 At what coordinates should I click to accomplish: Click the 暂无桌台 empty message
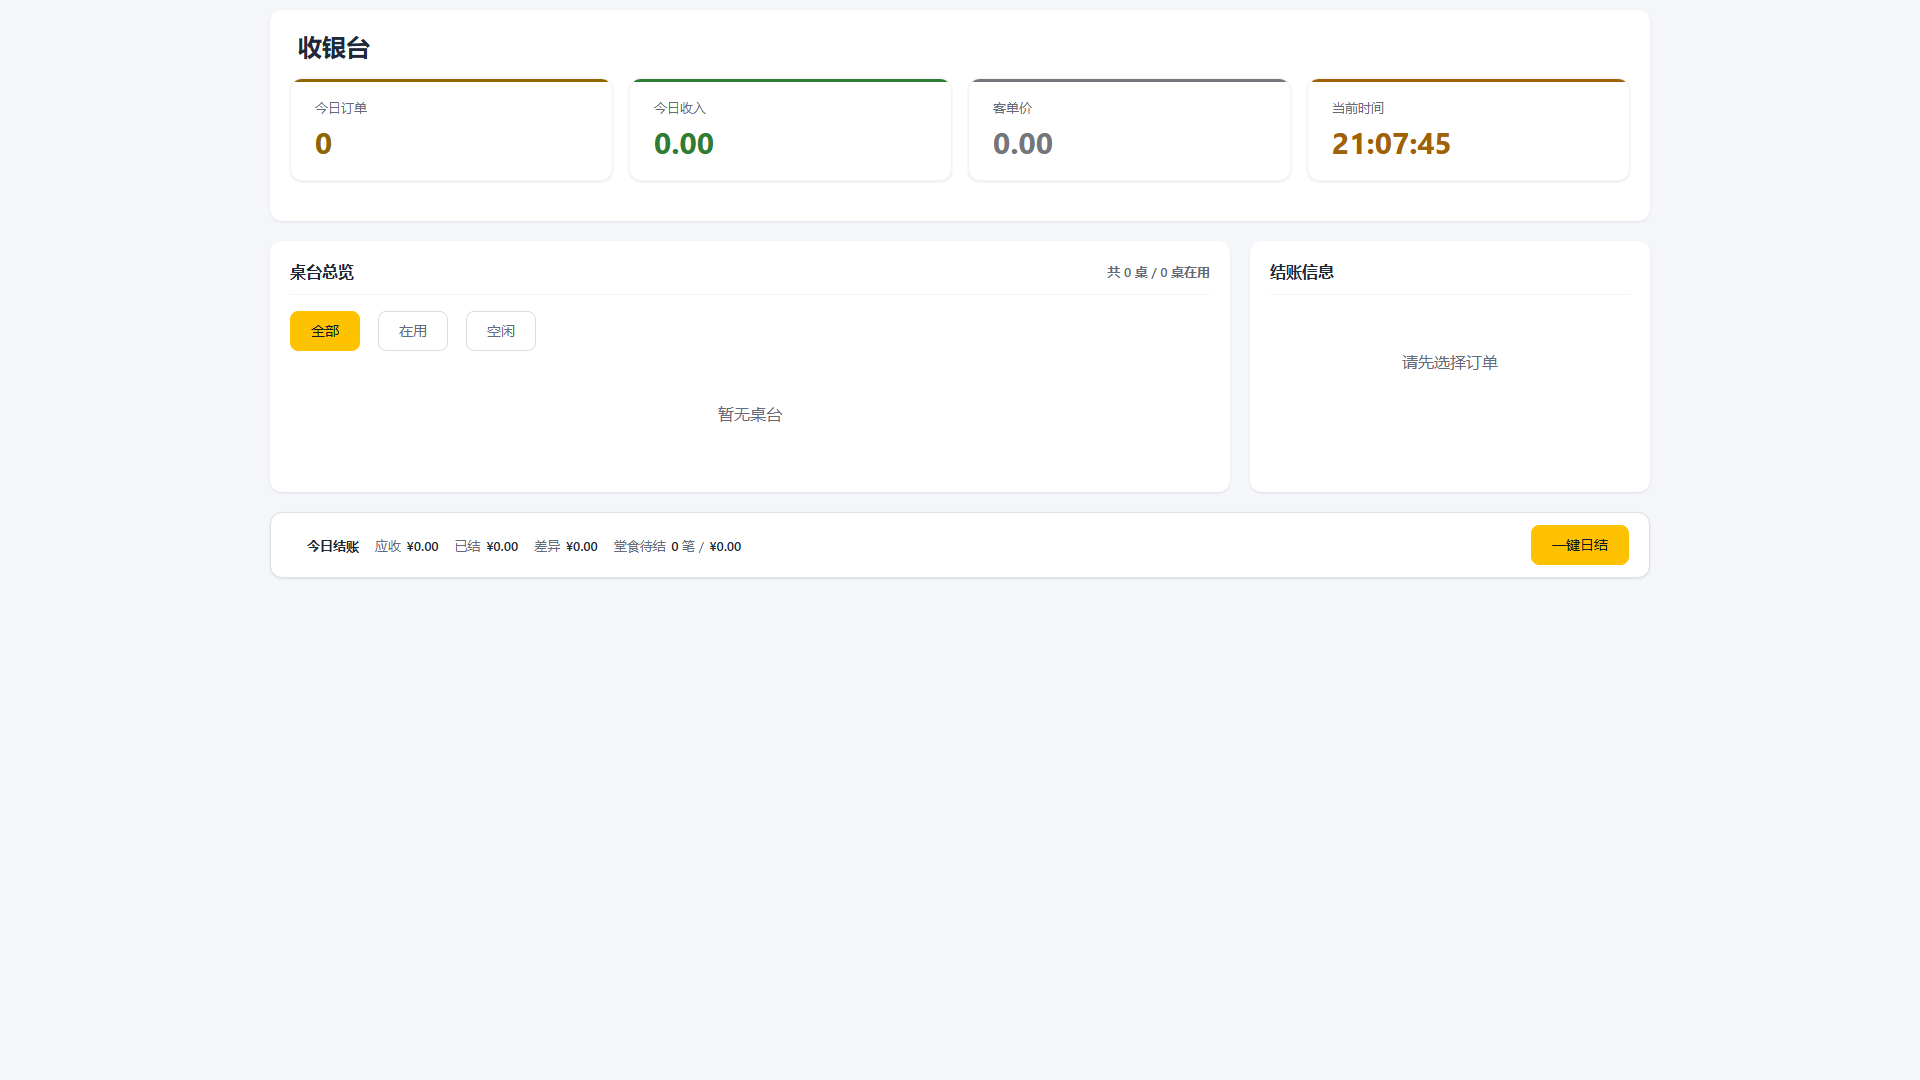point(750,414)
